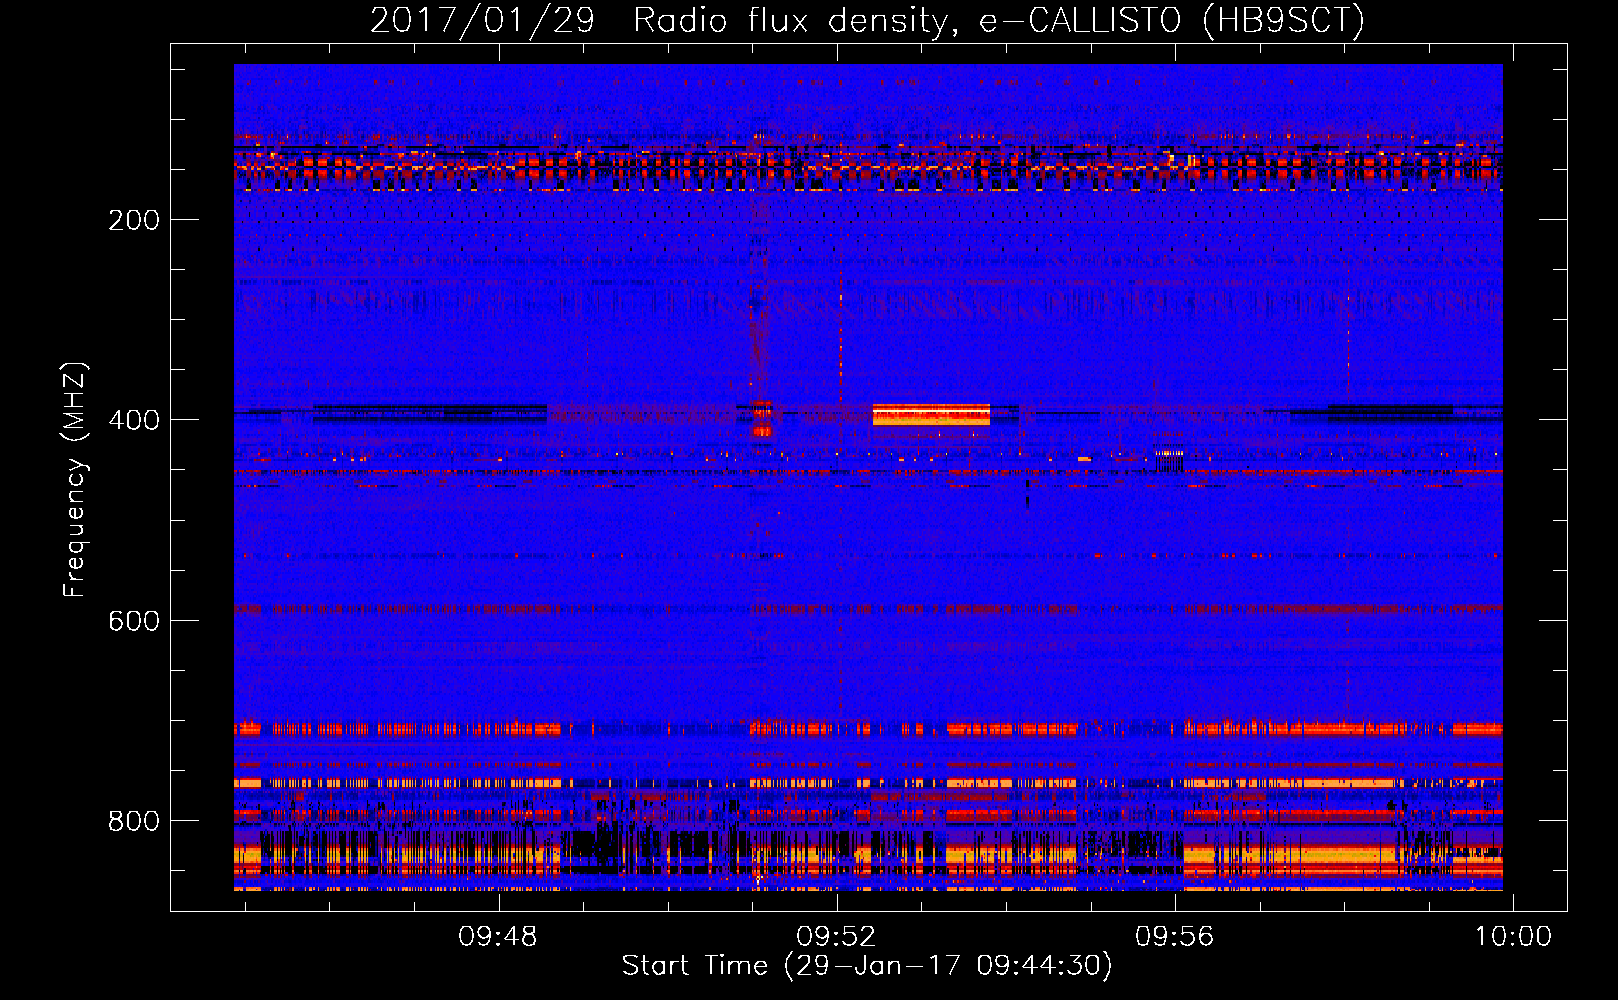The width and height of the screenshot is (1618, 1000).
Task: Click the '09:48' time axis label
Action: (x=498, y=936)
